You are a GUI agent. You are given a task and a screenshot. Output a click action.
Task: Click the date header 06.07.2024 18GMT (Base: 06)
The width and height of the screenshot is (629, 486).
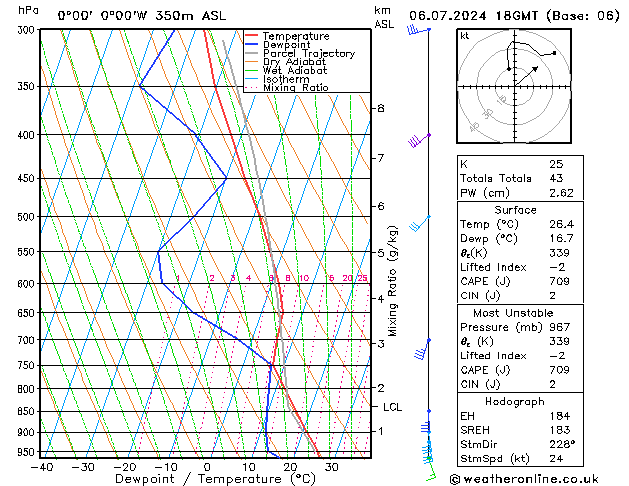pyautogui.click(x=514, y=16)
